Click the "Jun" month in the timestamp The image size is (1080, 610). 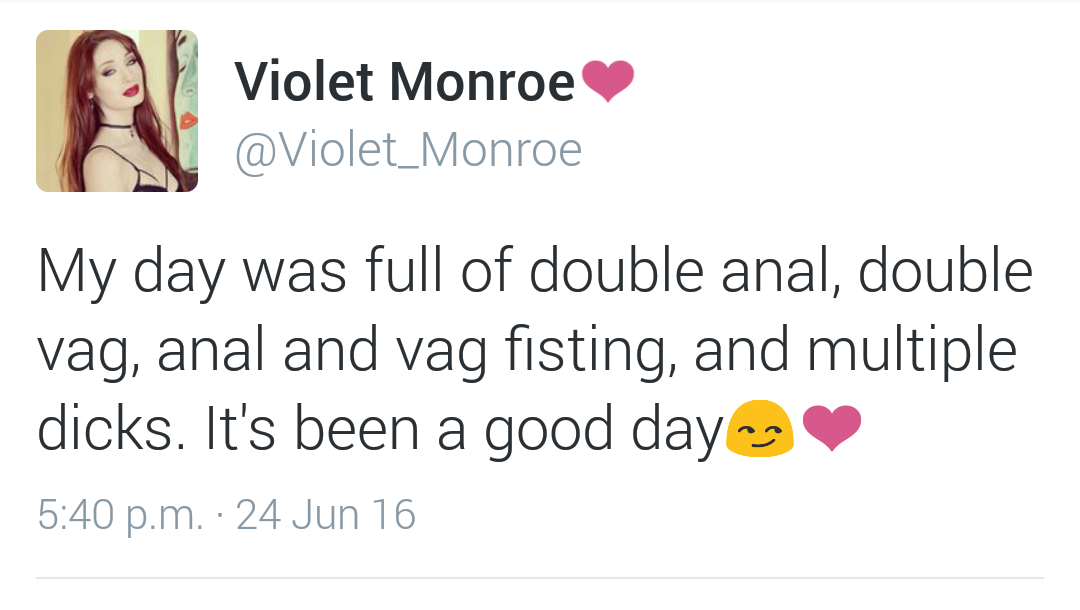[326, 514]
